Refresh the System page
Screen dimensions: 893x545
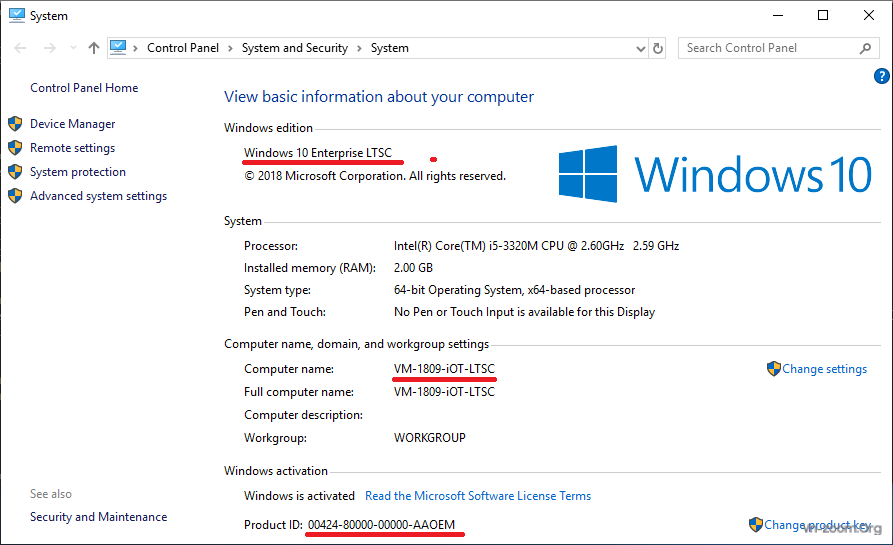pos(658,48)
